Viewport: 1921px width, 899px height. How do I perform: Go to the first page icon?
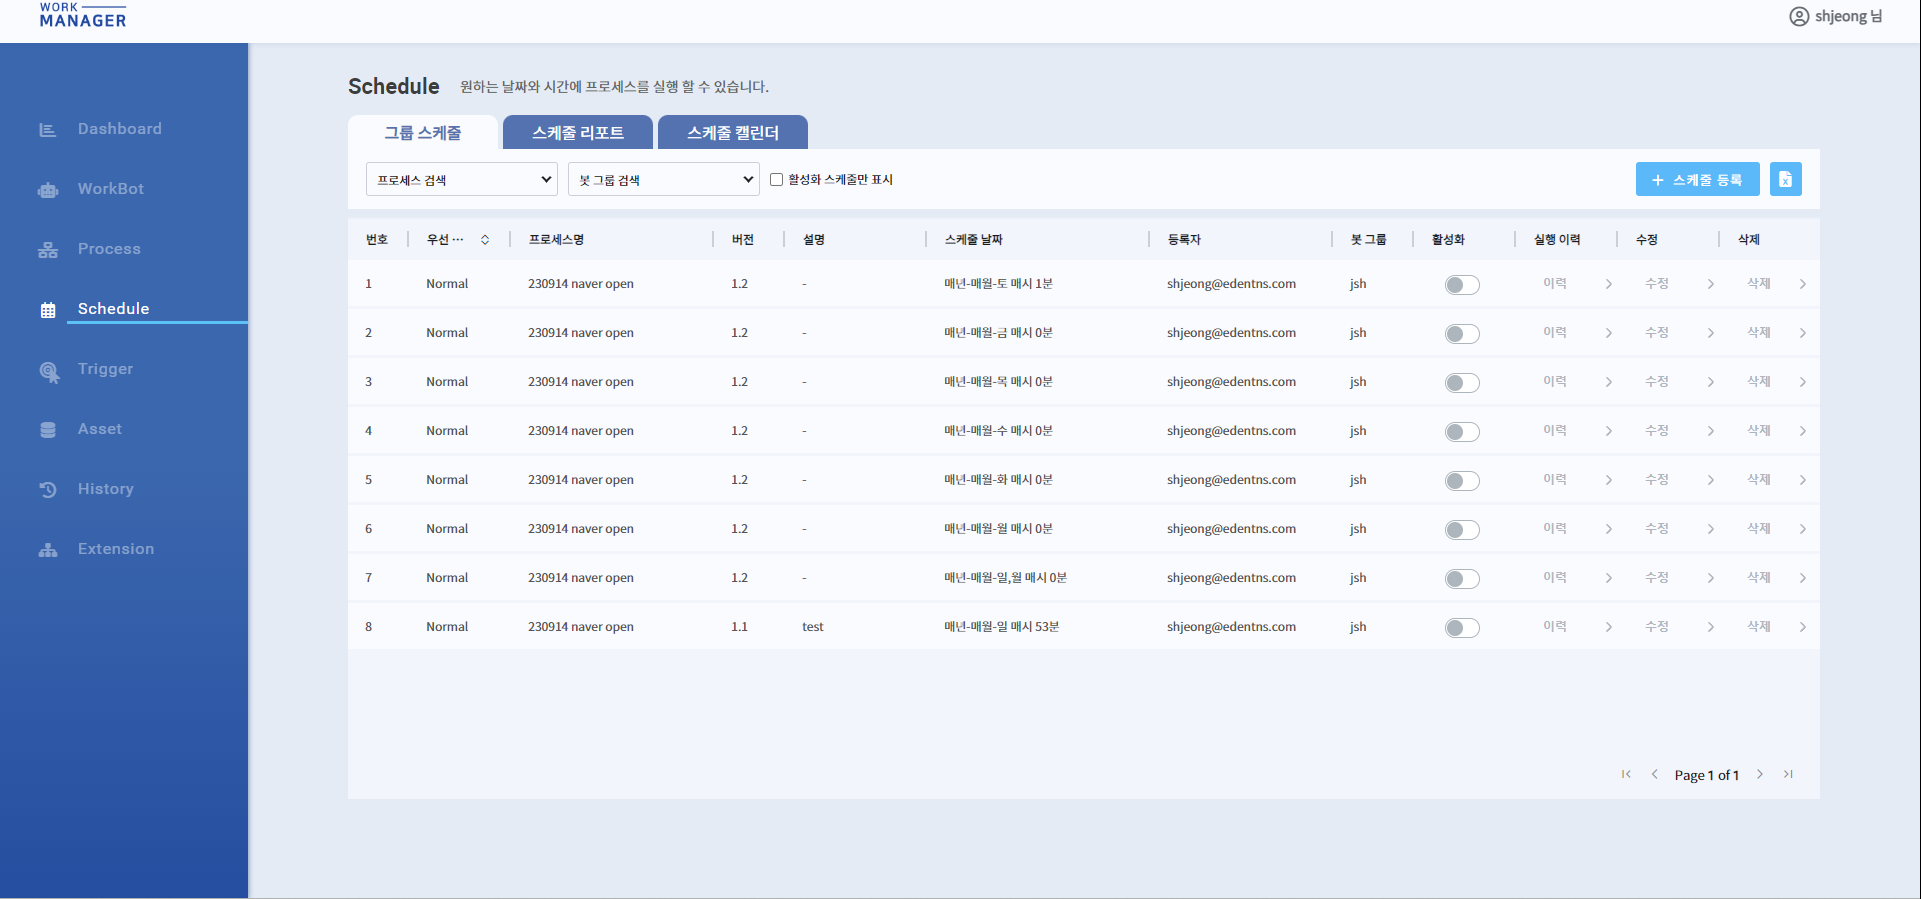tap(1626, 775)
